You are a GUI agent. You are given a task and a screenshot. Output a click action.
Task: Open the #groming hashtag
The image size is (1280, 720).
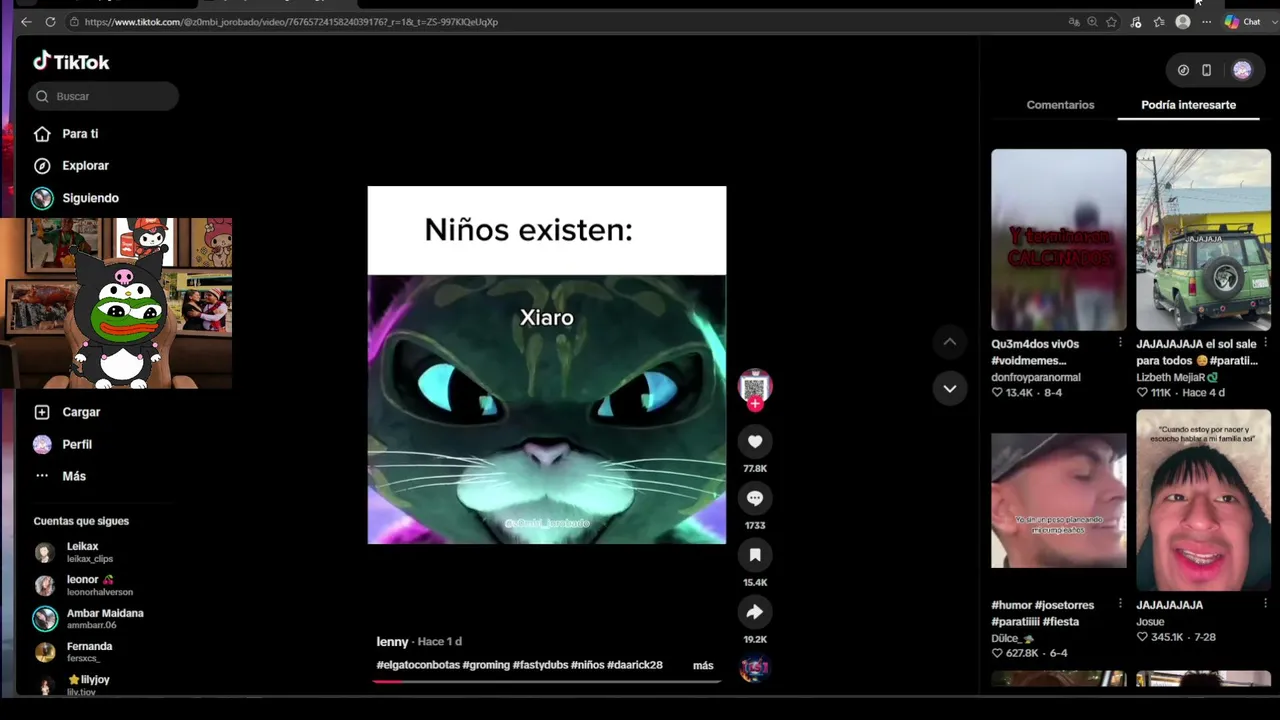[486, 665]
